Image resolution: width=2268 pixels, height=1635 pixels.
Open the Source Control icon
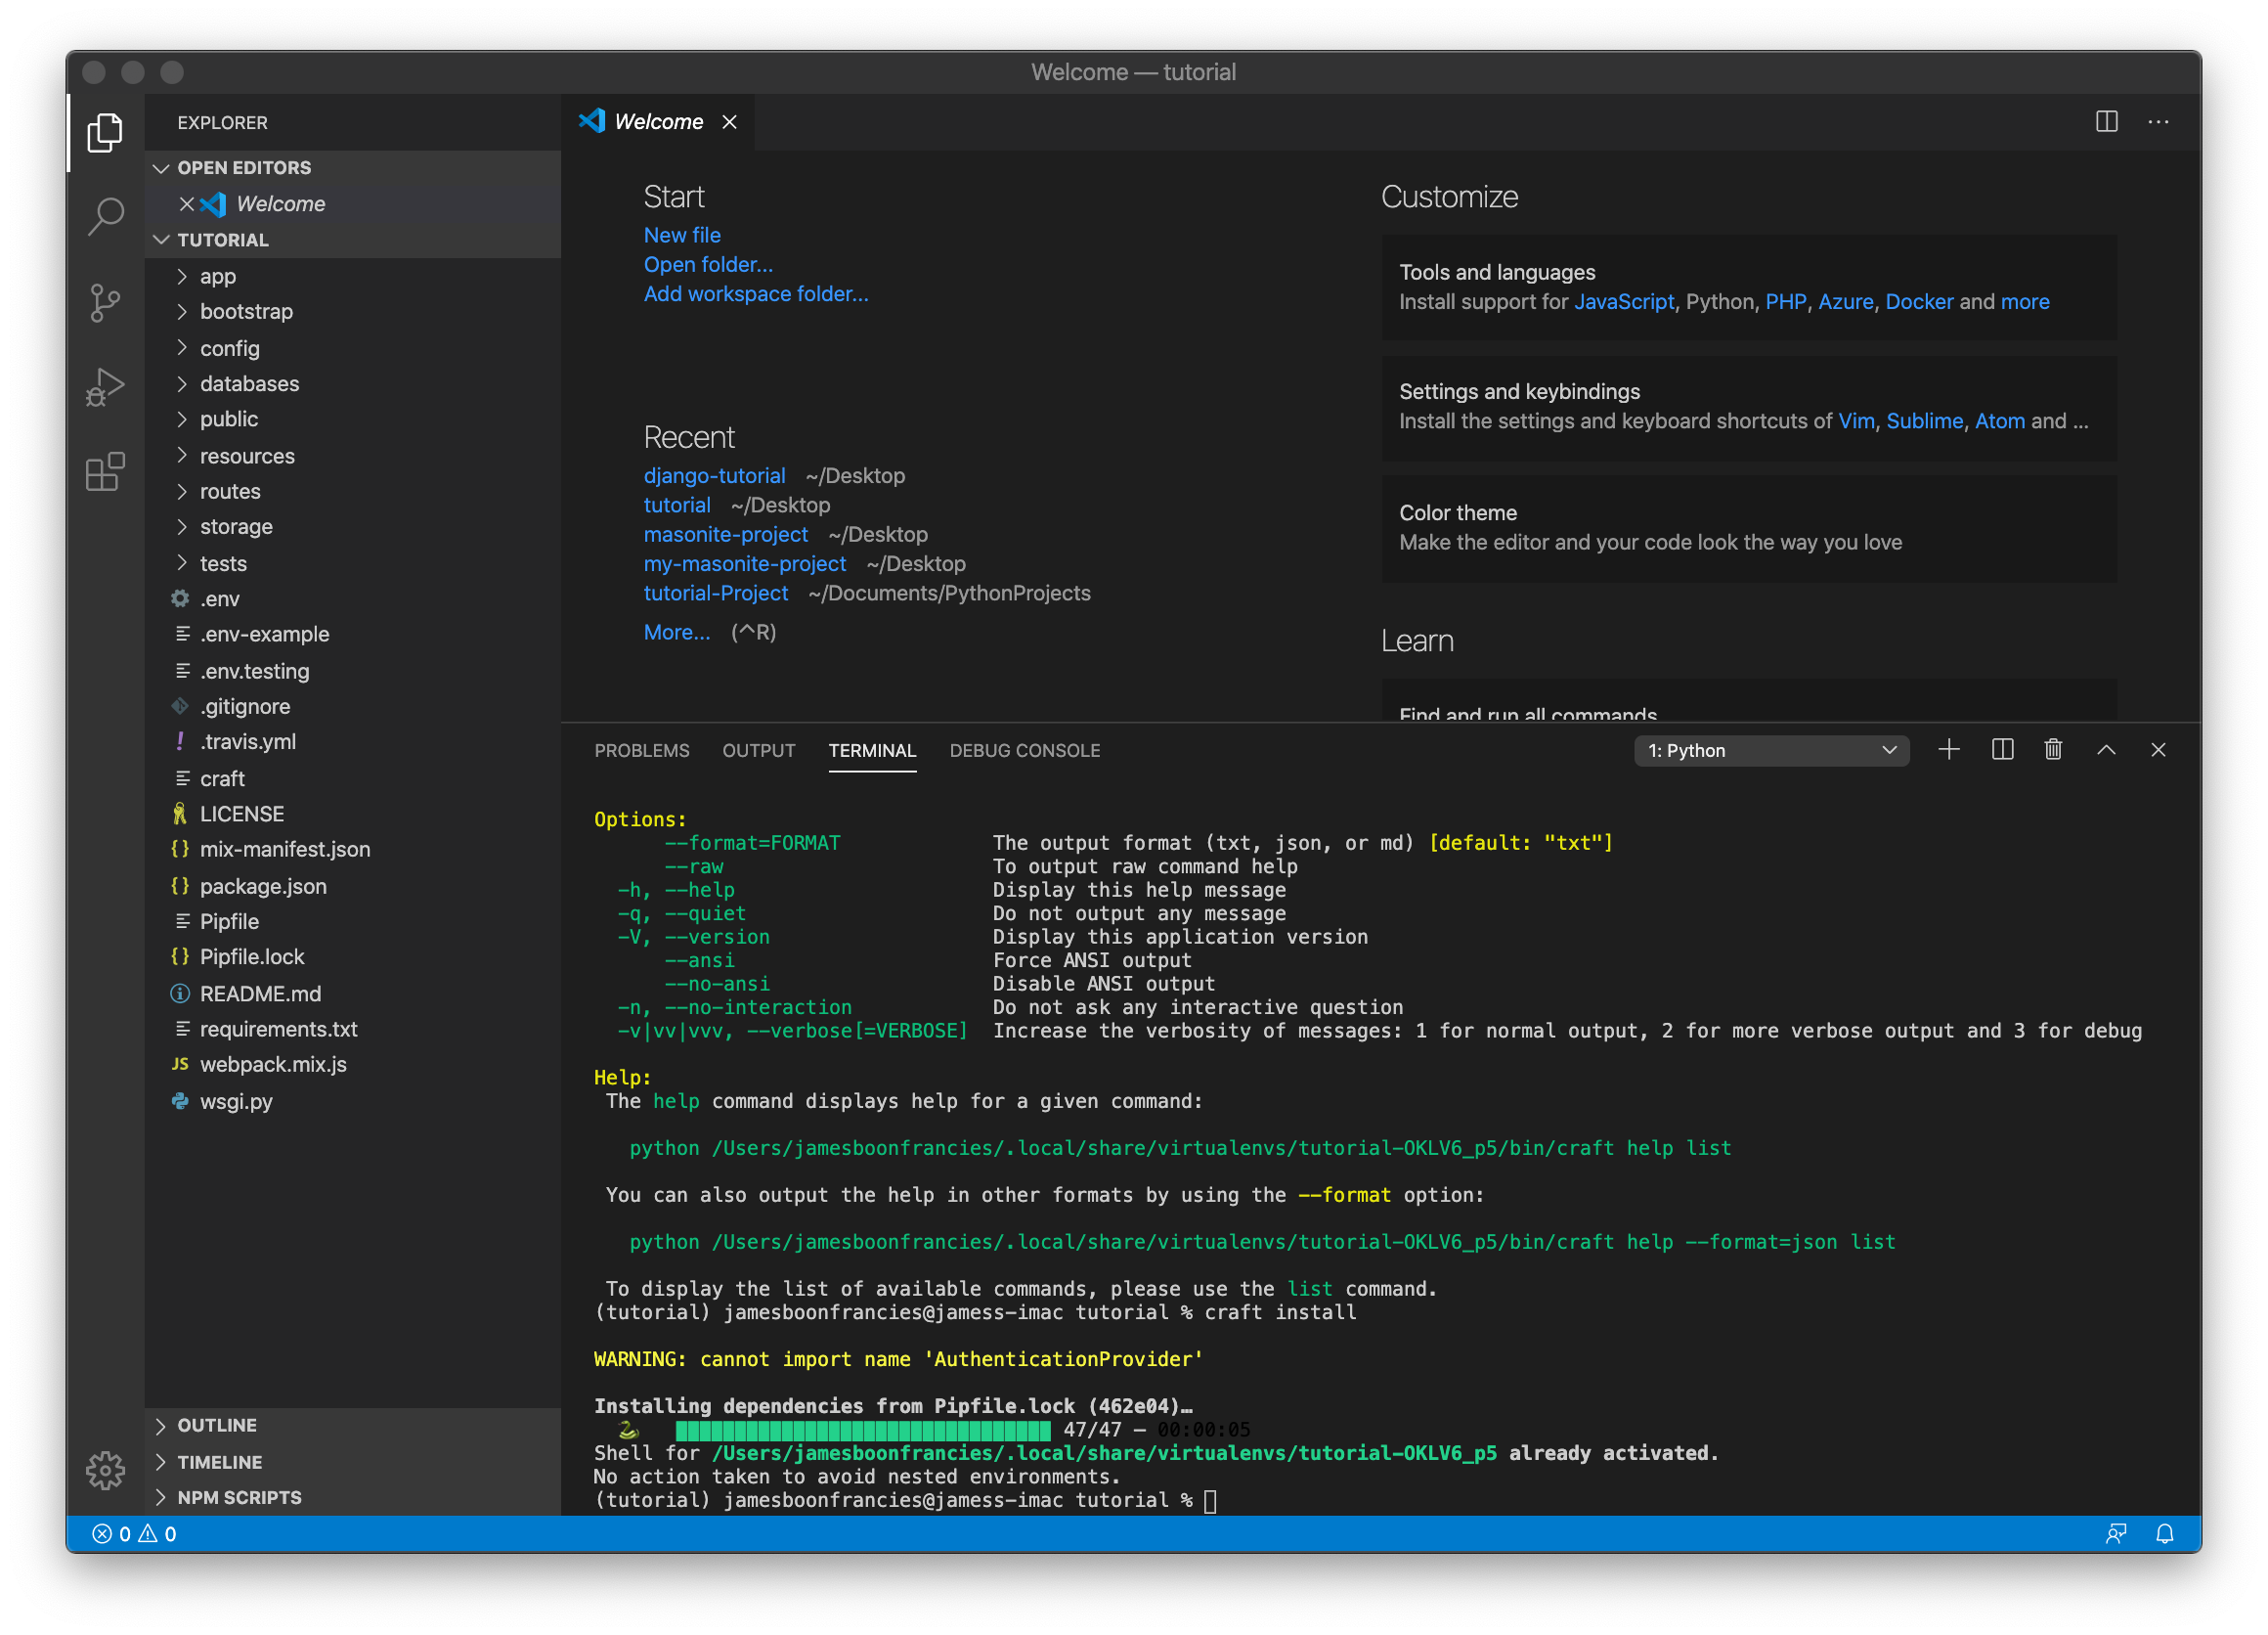click(x=105, y=303)
